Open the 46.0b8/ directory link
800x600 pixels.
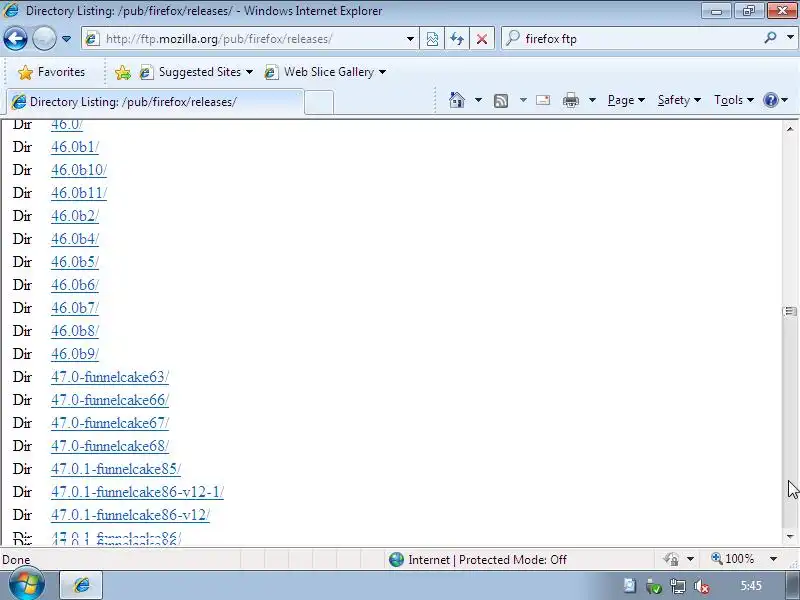tap(75, 331)
